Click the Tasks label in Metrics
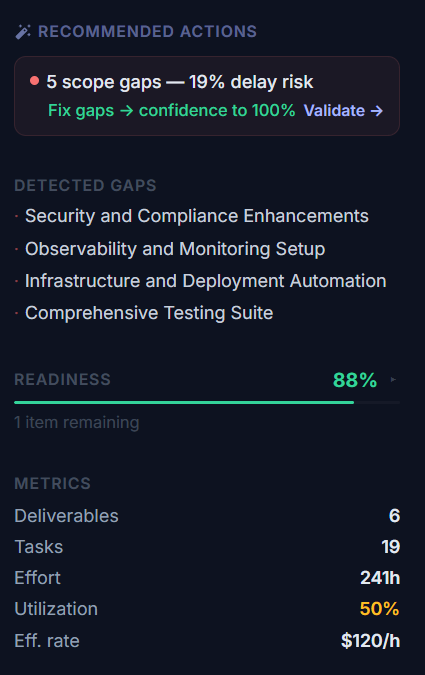 point(39,547)
